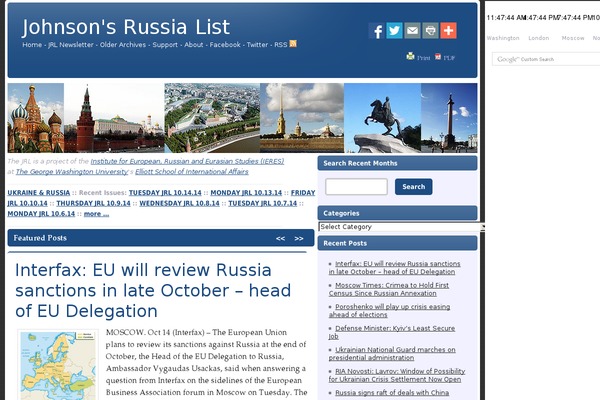
Task: Open MONDAY JRL 10.13.14 issue
Action: click(x=246, y=193)
